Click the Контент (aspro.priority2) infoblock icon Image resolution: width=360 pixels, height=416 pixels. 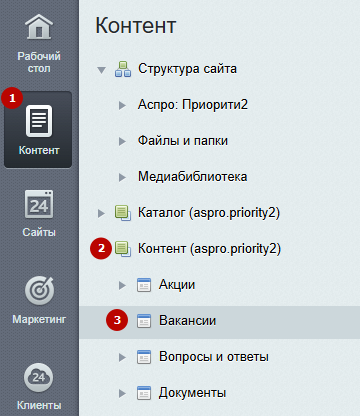[x=123, y=249]
